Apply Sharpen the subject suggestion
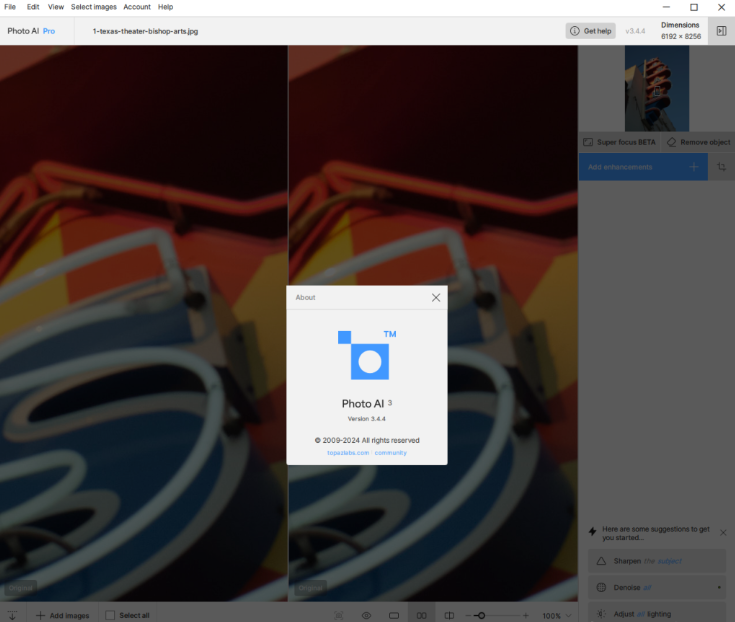The width and height of the screenshot is (735, 622). (657, 561)
